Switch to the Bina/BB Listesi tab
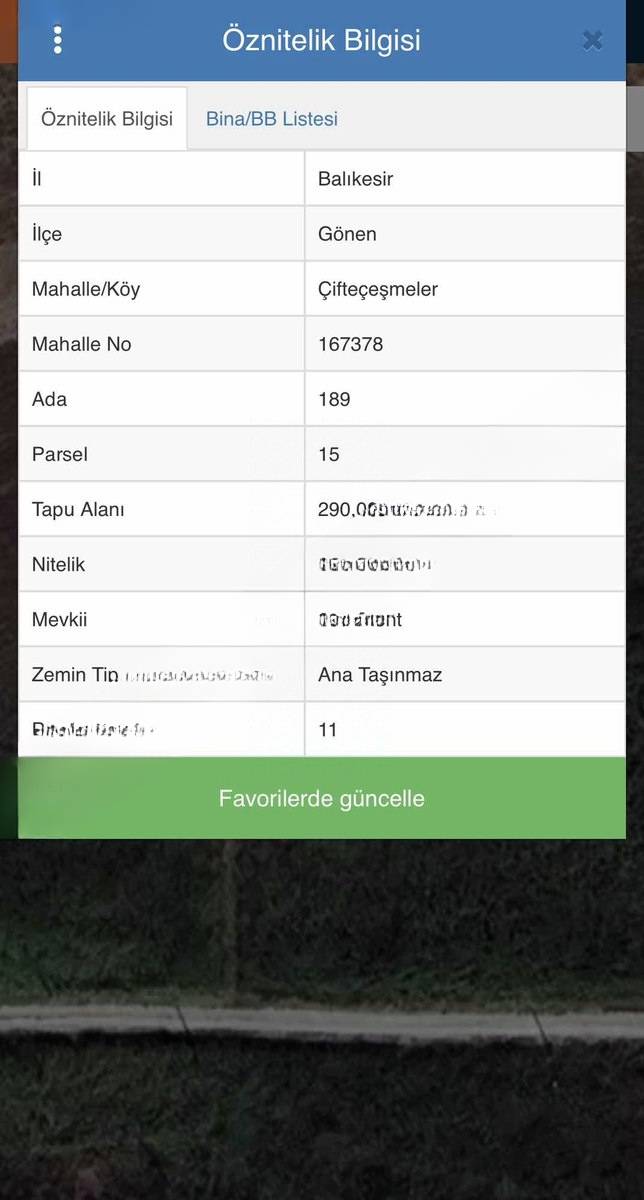Image resolution: width=644 pixels, height=1200 pixels. pyautogui.click(x=272, y=118)
